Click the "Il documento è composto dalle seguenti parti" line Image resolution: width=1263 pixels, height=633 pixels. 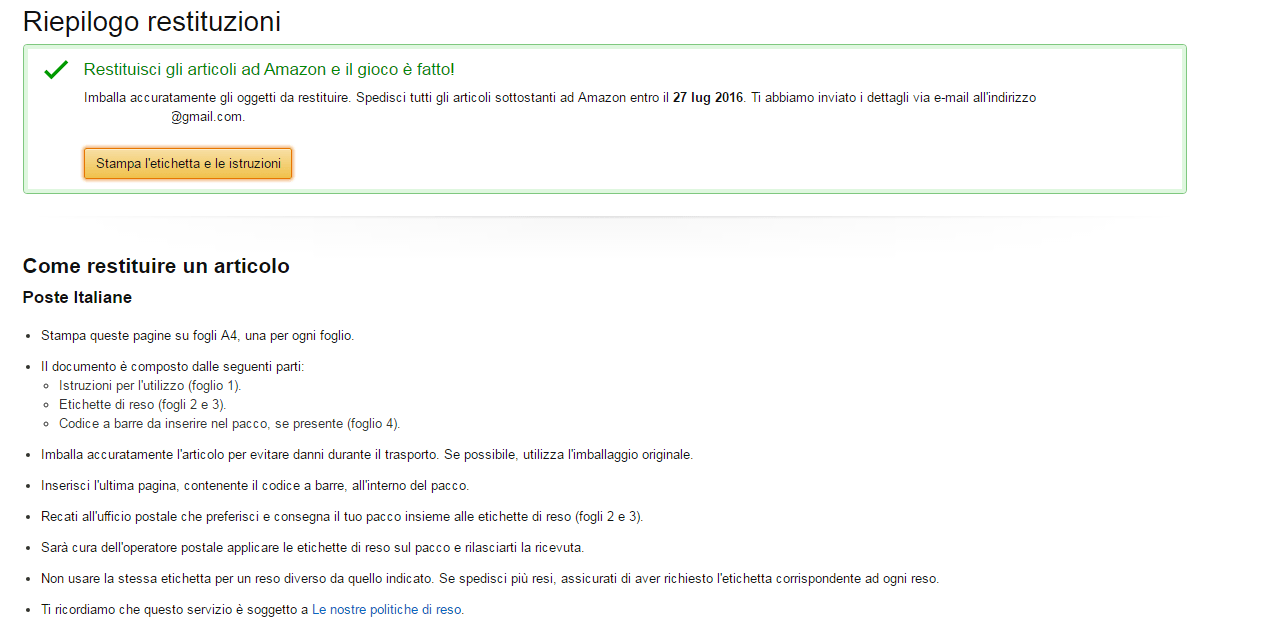pos(172,367)
